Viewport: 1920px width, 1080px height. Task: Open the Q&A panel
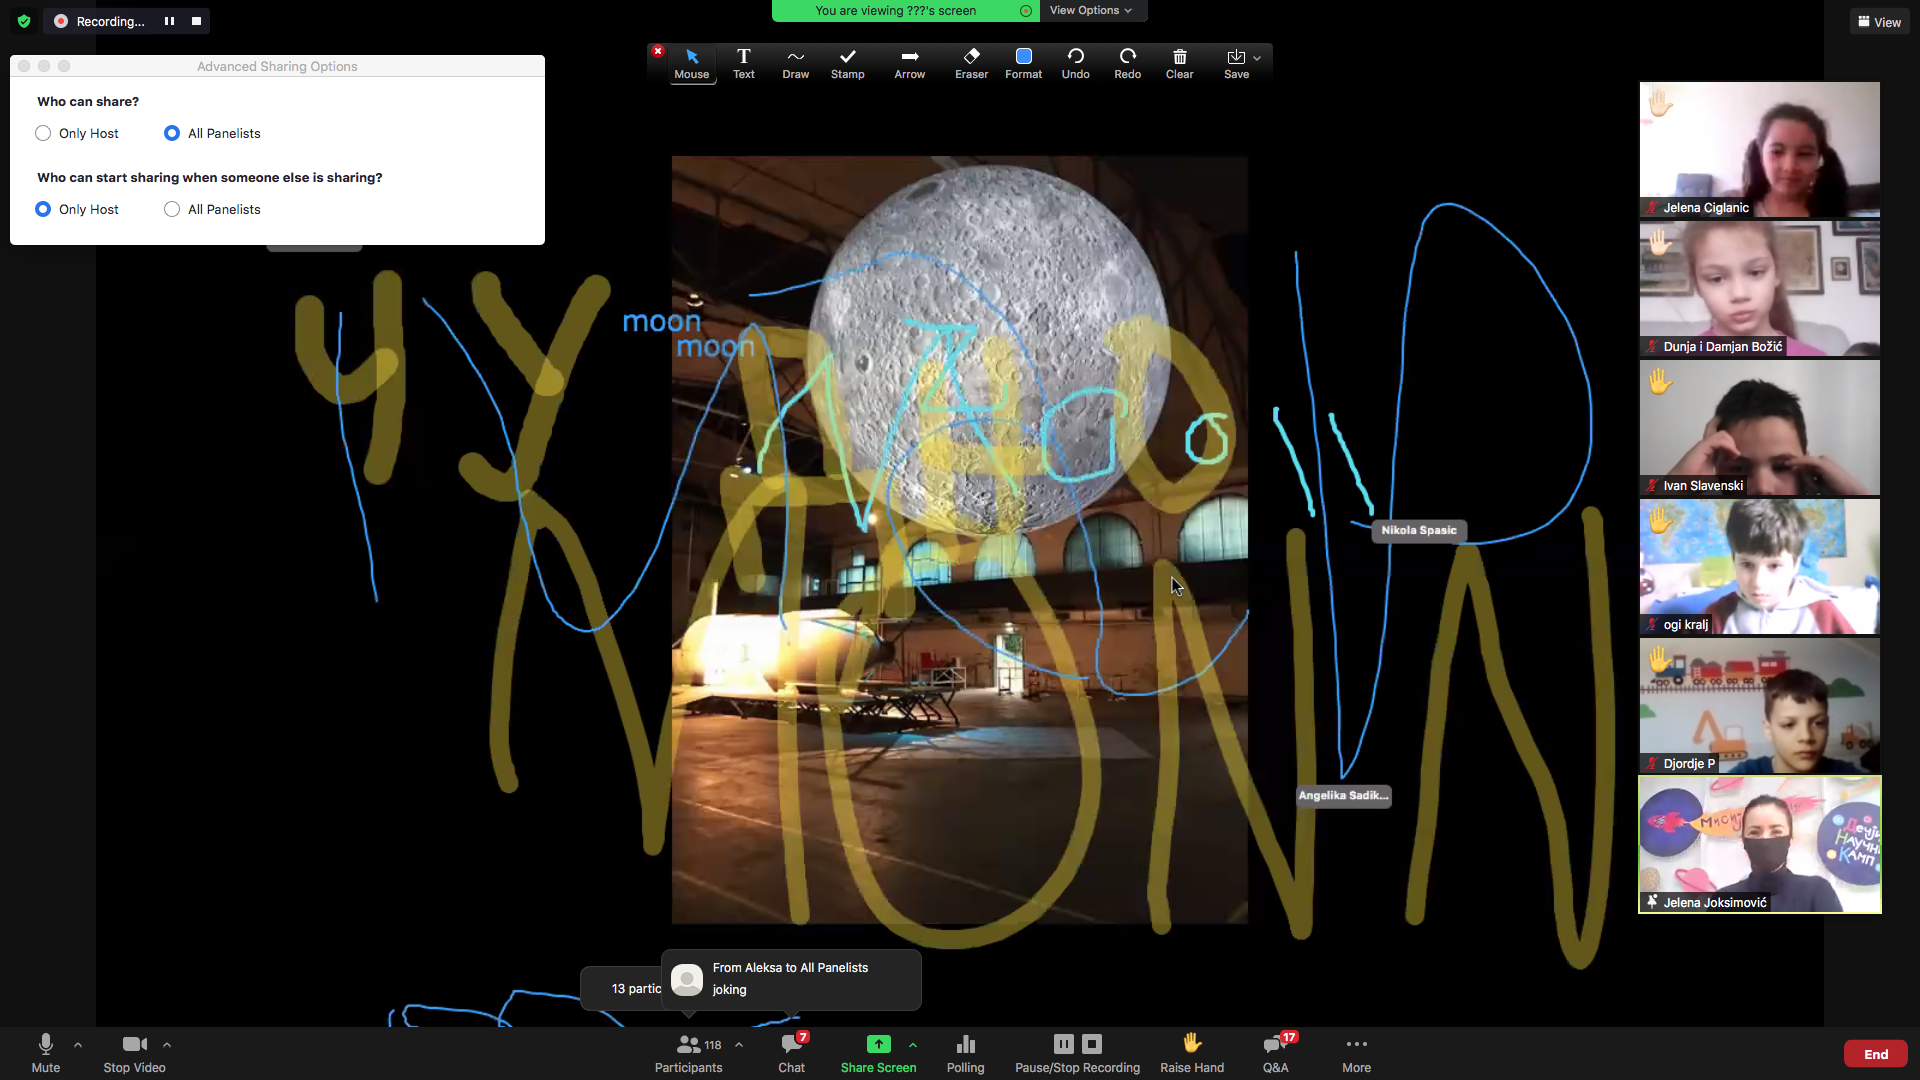click(1275, 1054)
